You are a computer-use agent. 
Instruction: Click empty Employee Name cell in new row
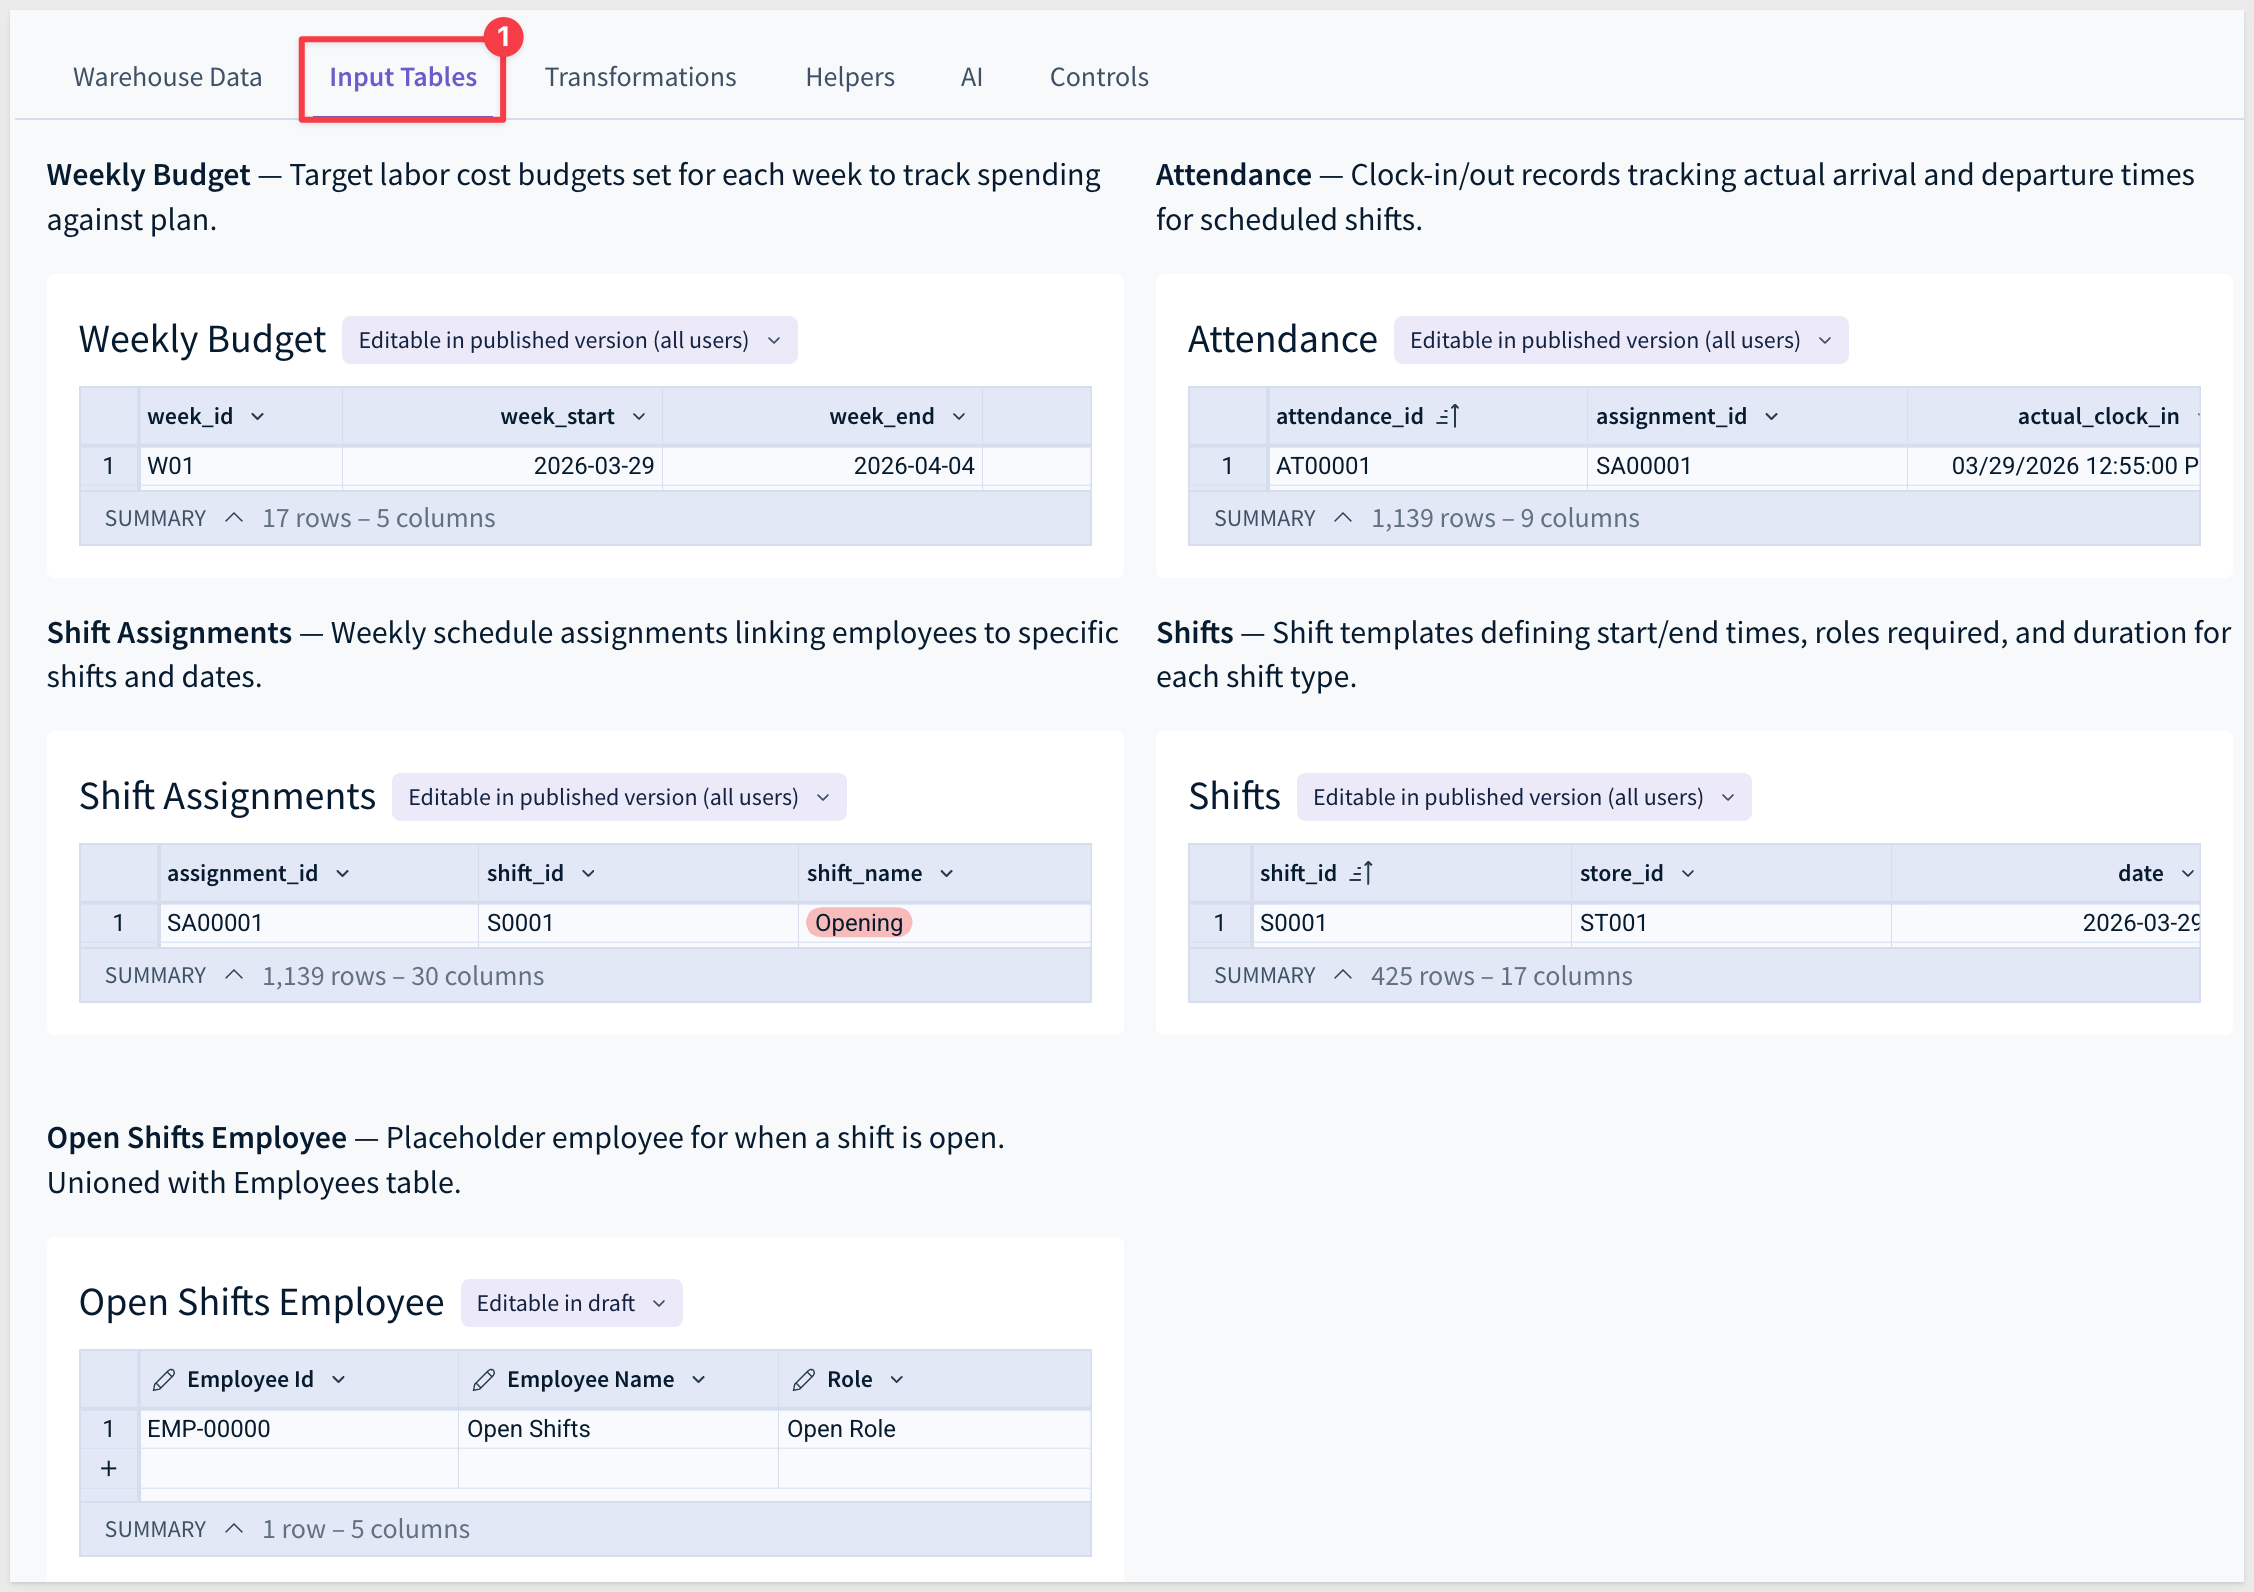[x=619, y=1468]
